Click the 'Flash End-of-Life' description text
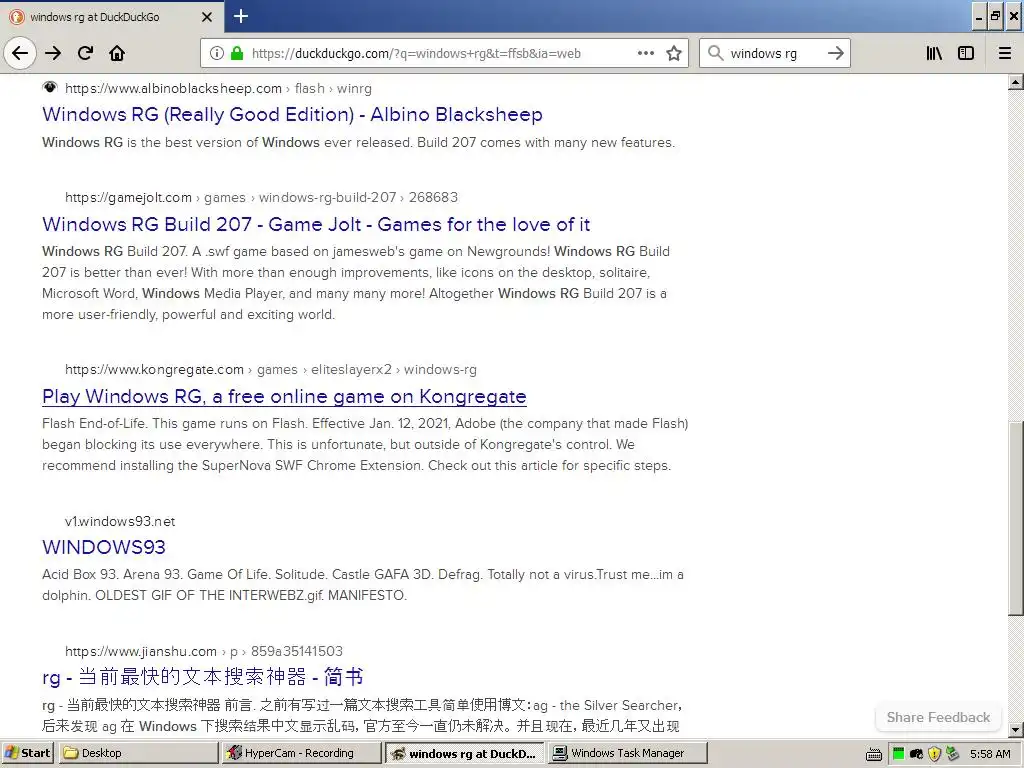The width and height of the screenshot is (1024, 768). coord(365,444)
